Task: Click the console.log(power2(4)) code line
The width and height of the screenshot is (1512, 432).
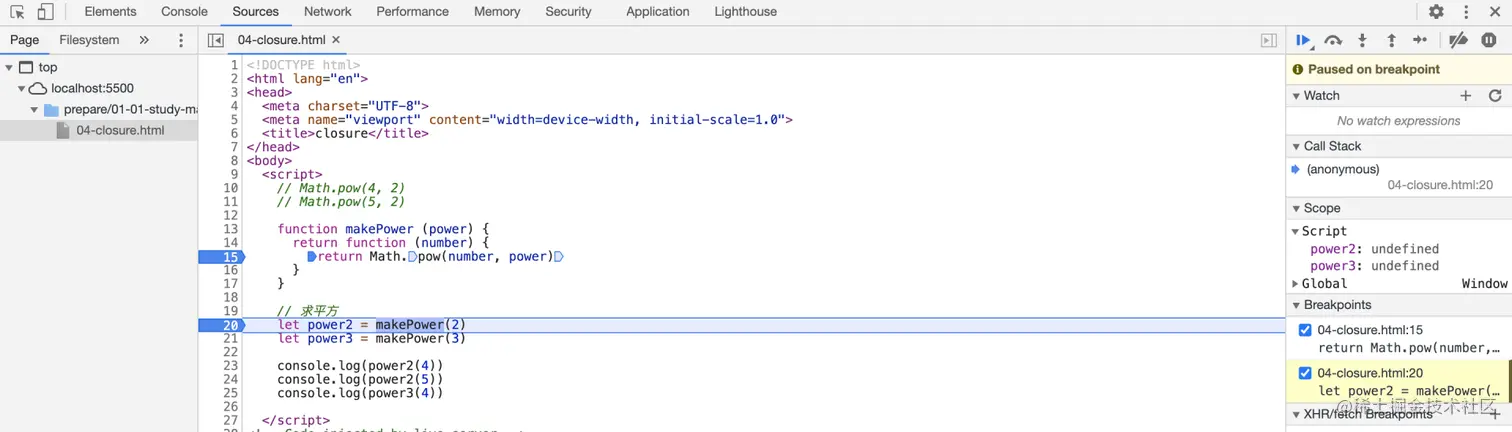Action: (360, 366)
